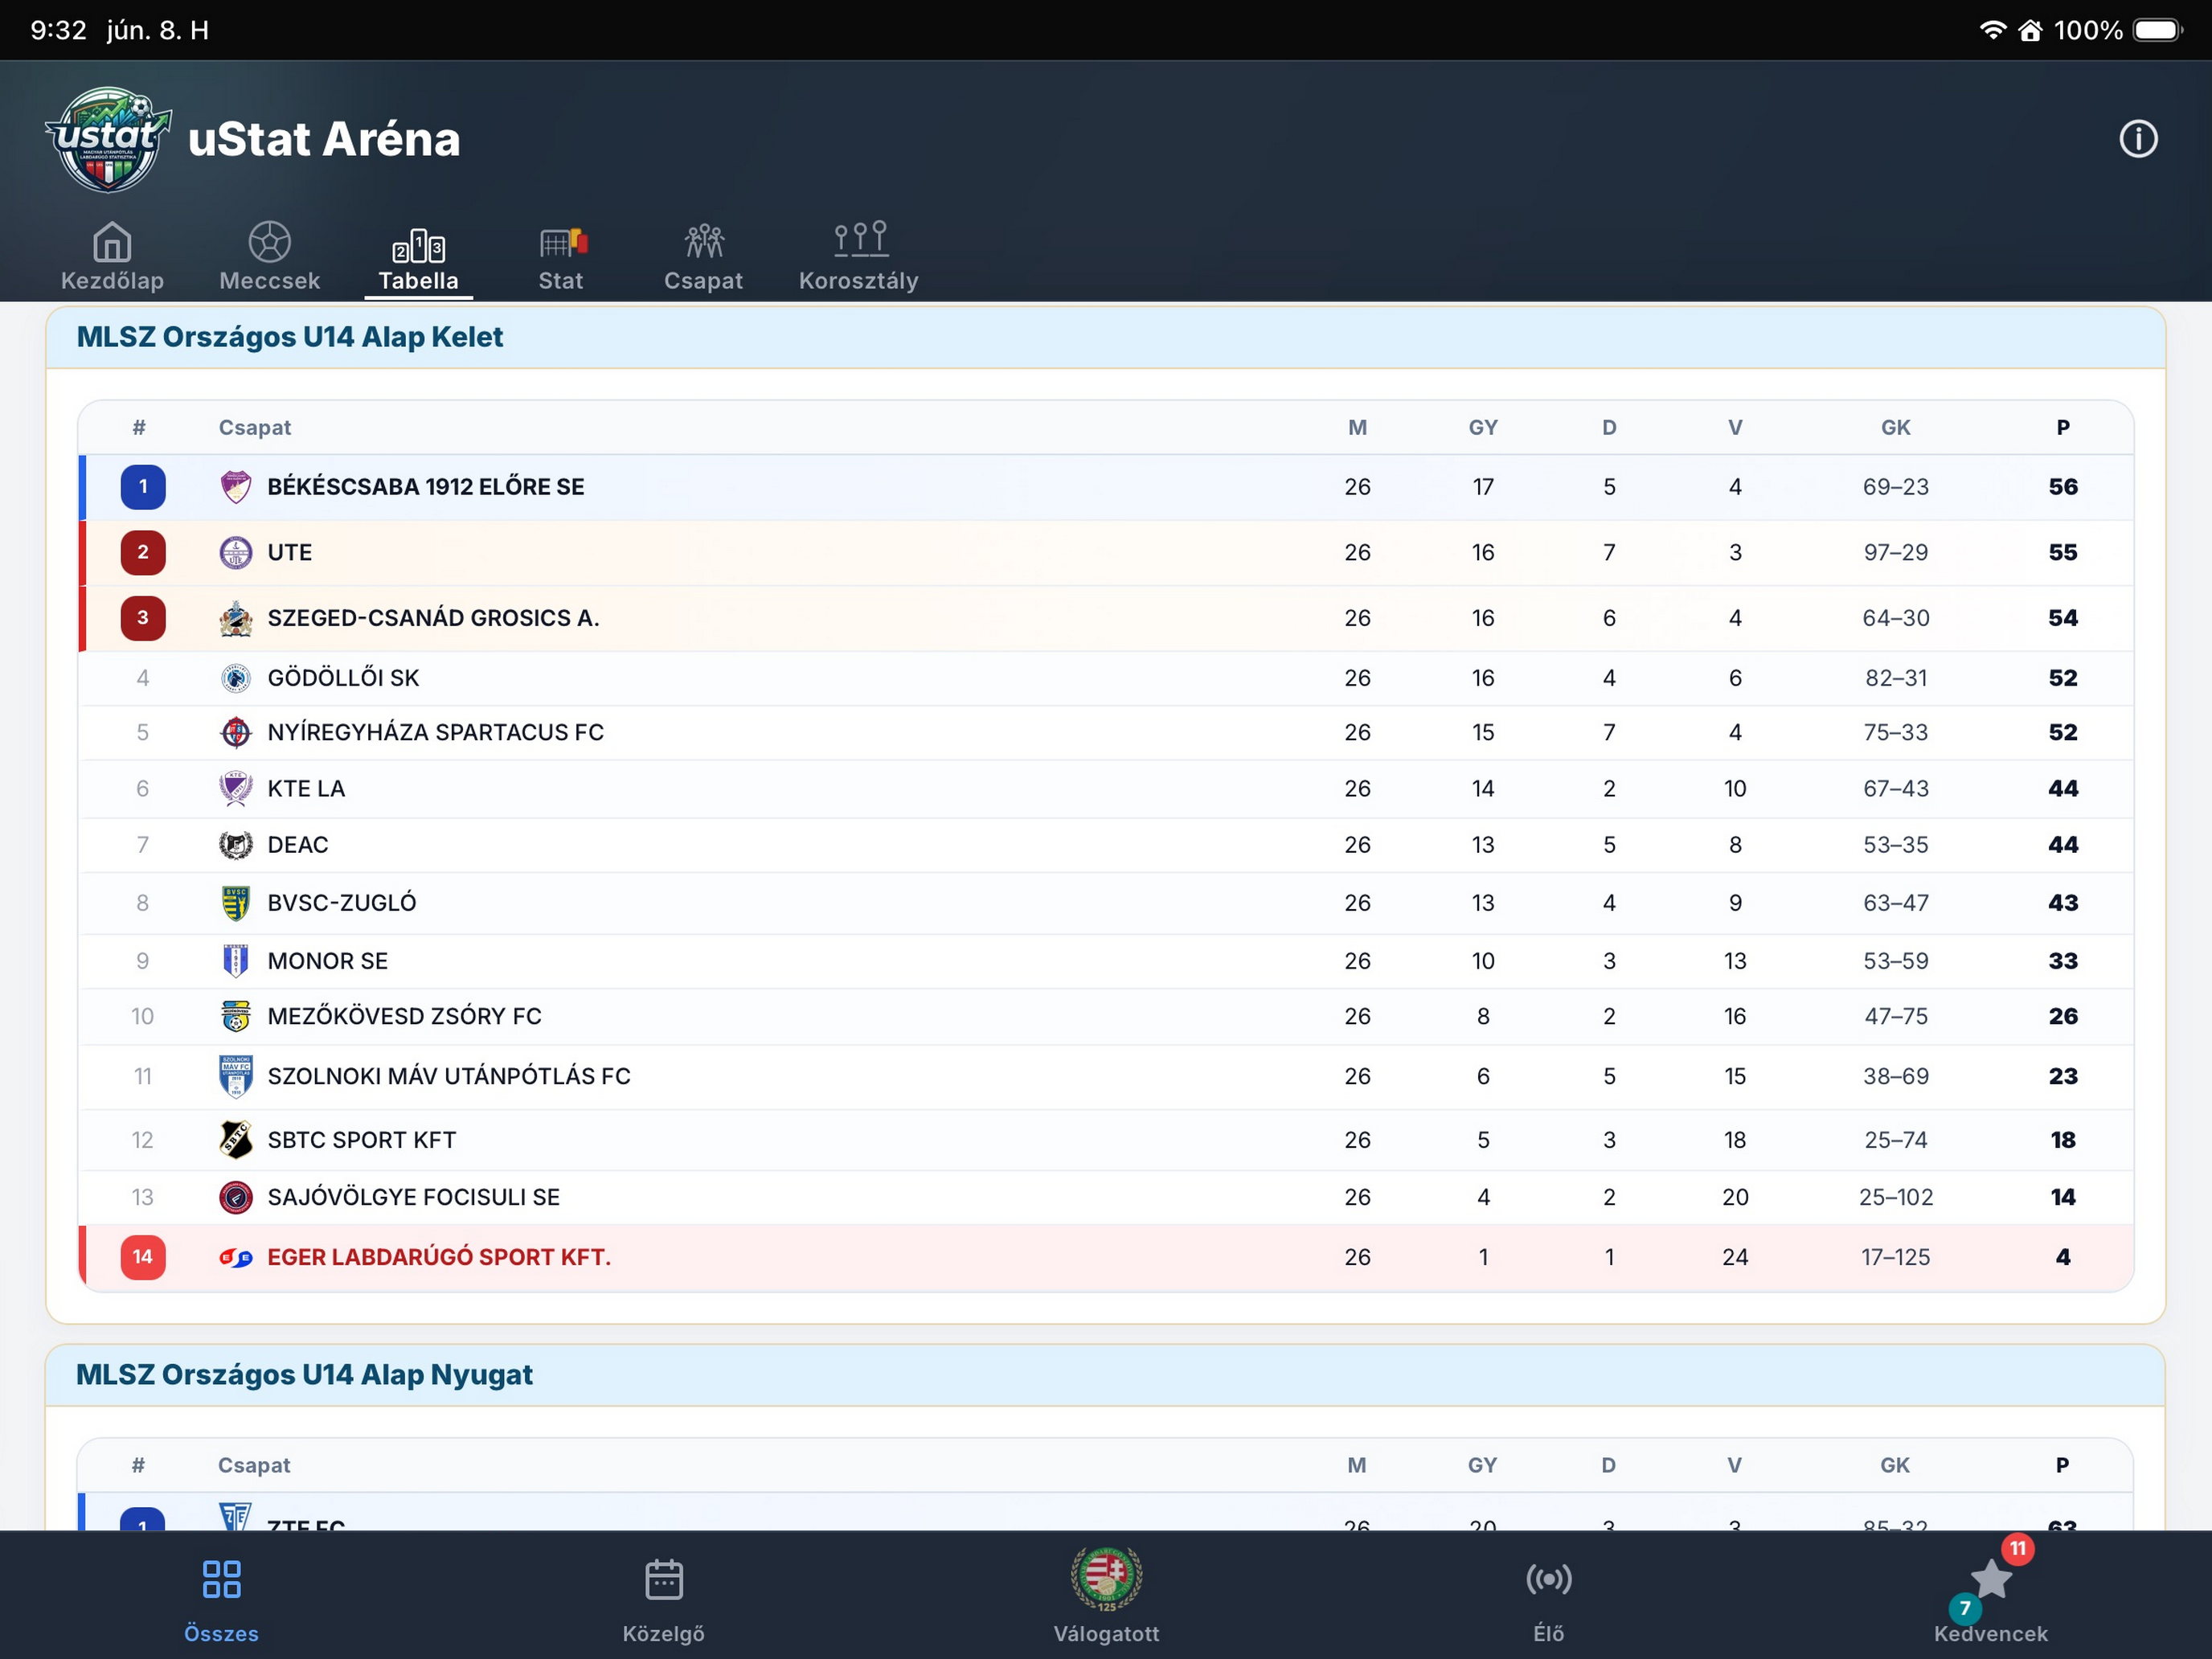Tap Kelet table GY wins header
2212x1659 pixels.
point(1483,427)
